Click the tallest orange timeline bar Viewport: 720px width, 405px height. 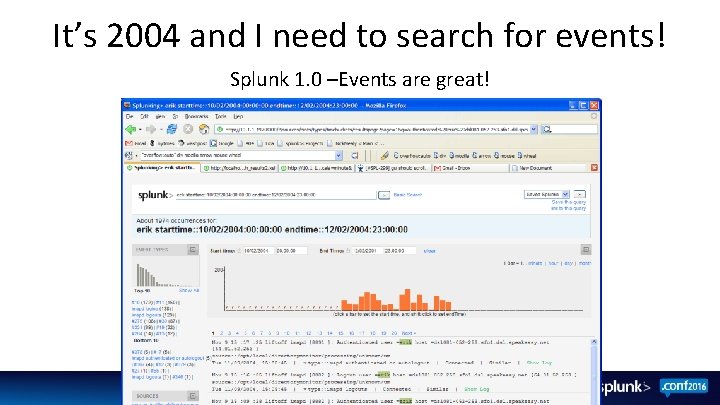pos(407,300)
